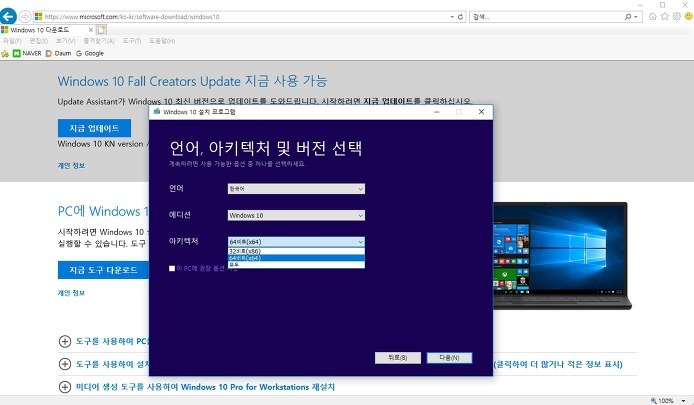694x405 pixels.
Task: Open the zoom level 100% control
Action: [x=668, y=401]
